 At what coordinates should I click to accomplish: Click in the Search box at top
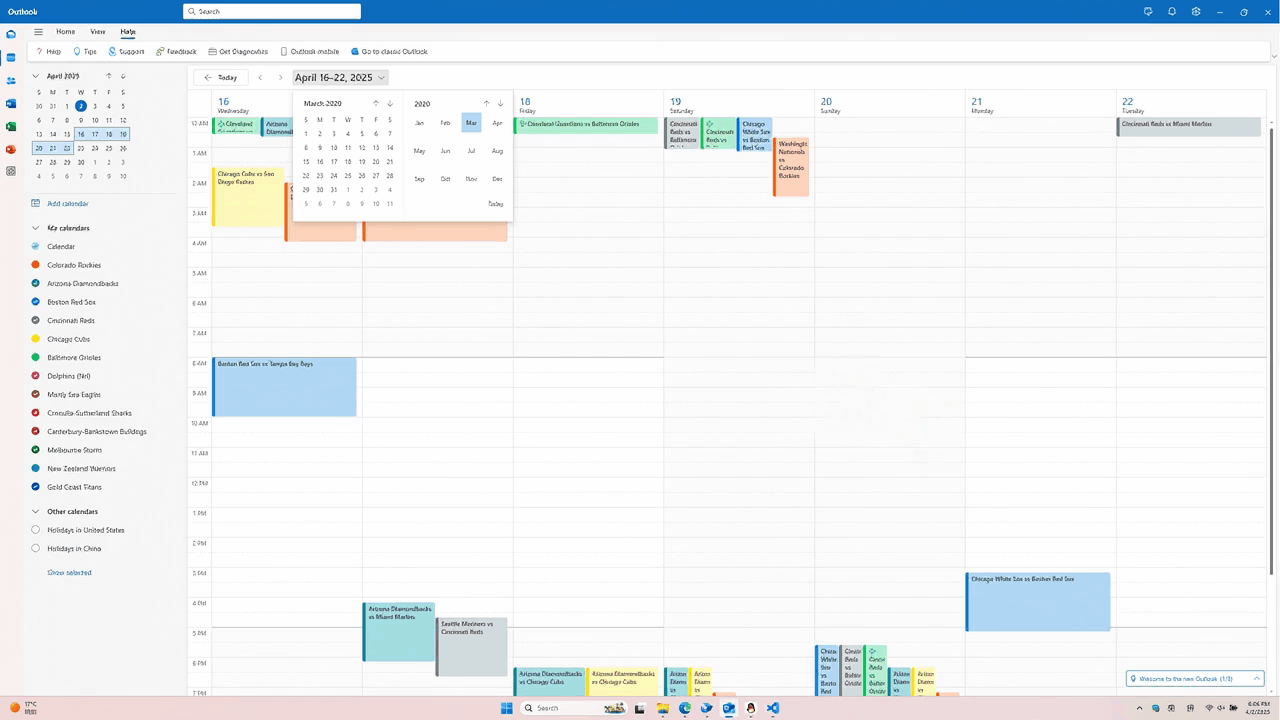272,12
